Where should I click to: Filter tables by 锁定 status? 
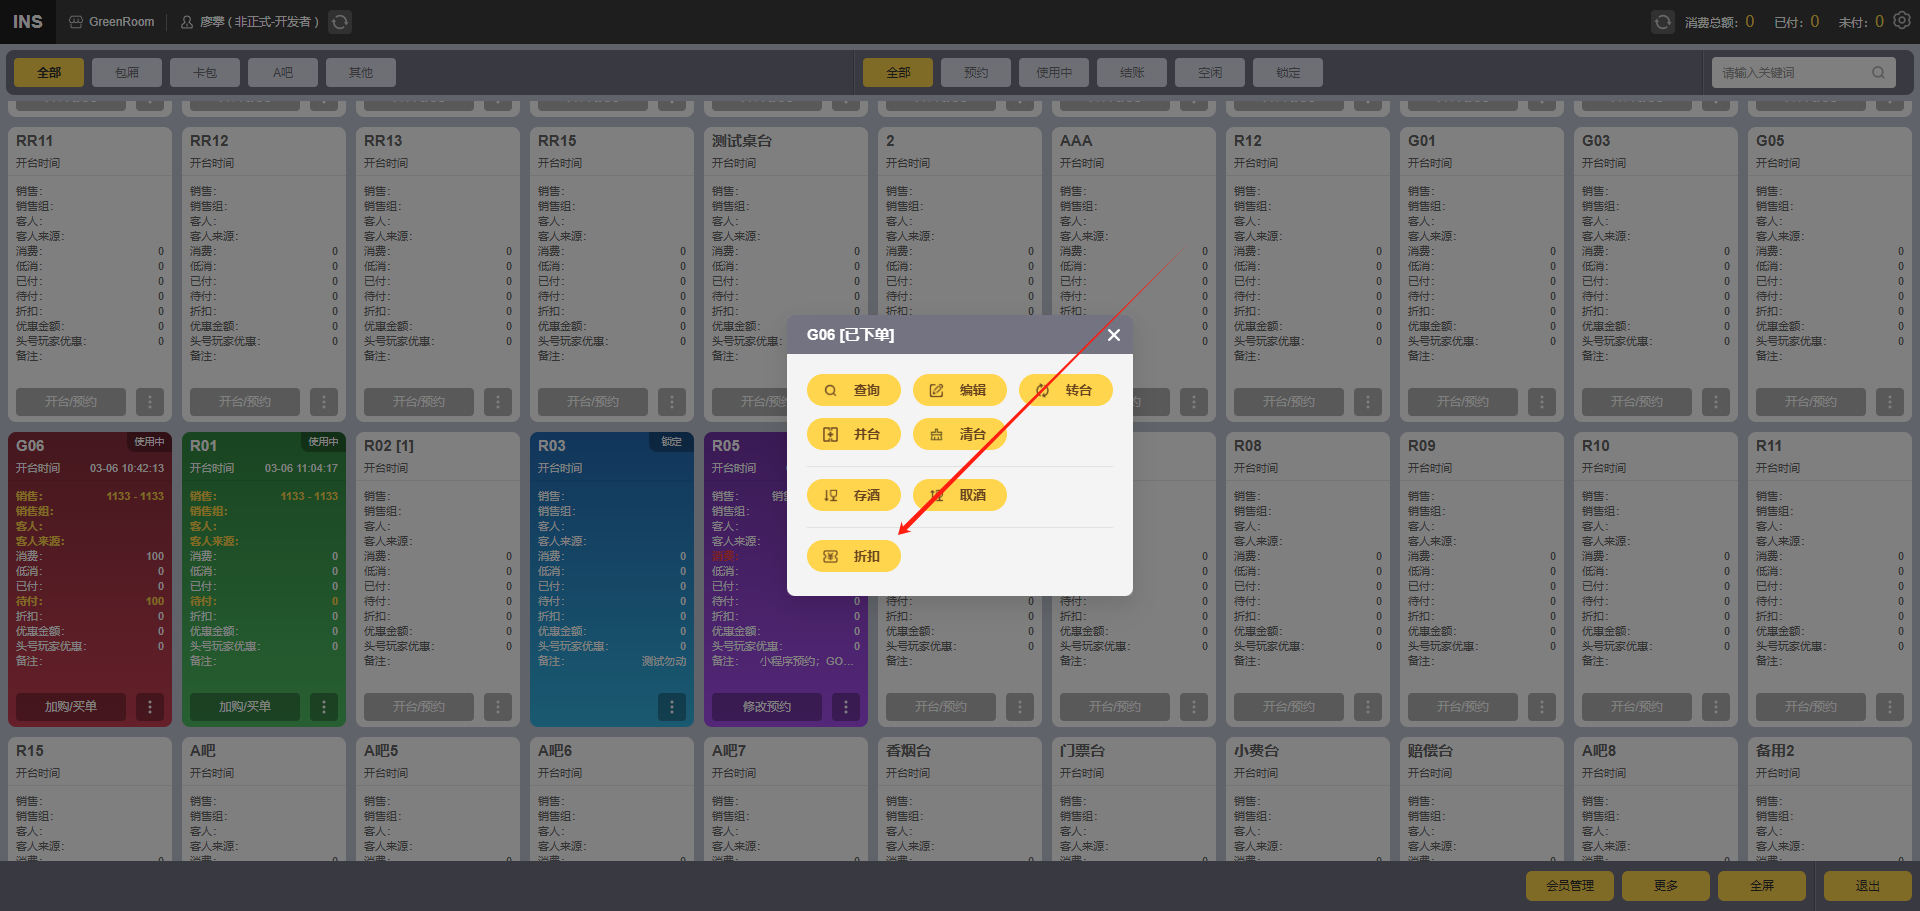point(1288,72)
